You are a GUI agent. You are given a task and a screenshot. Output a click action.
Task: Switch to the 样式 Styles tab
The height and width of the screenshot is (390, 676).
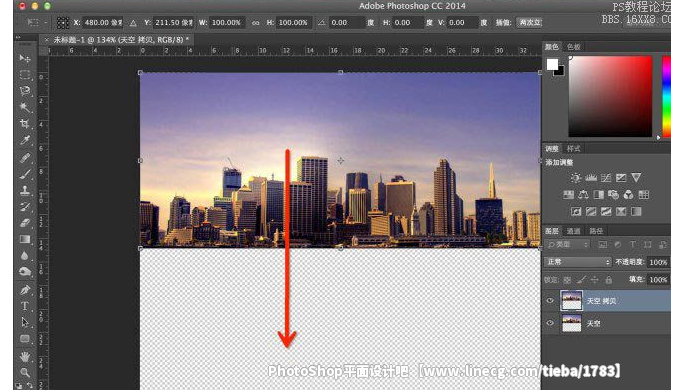[573, 149]
